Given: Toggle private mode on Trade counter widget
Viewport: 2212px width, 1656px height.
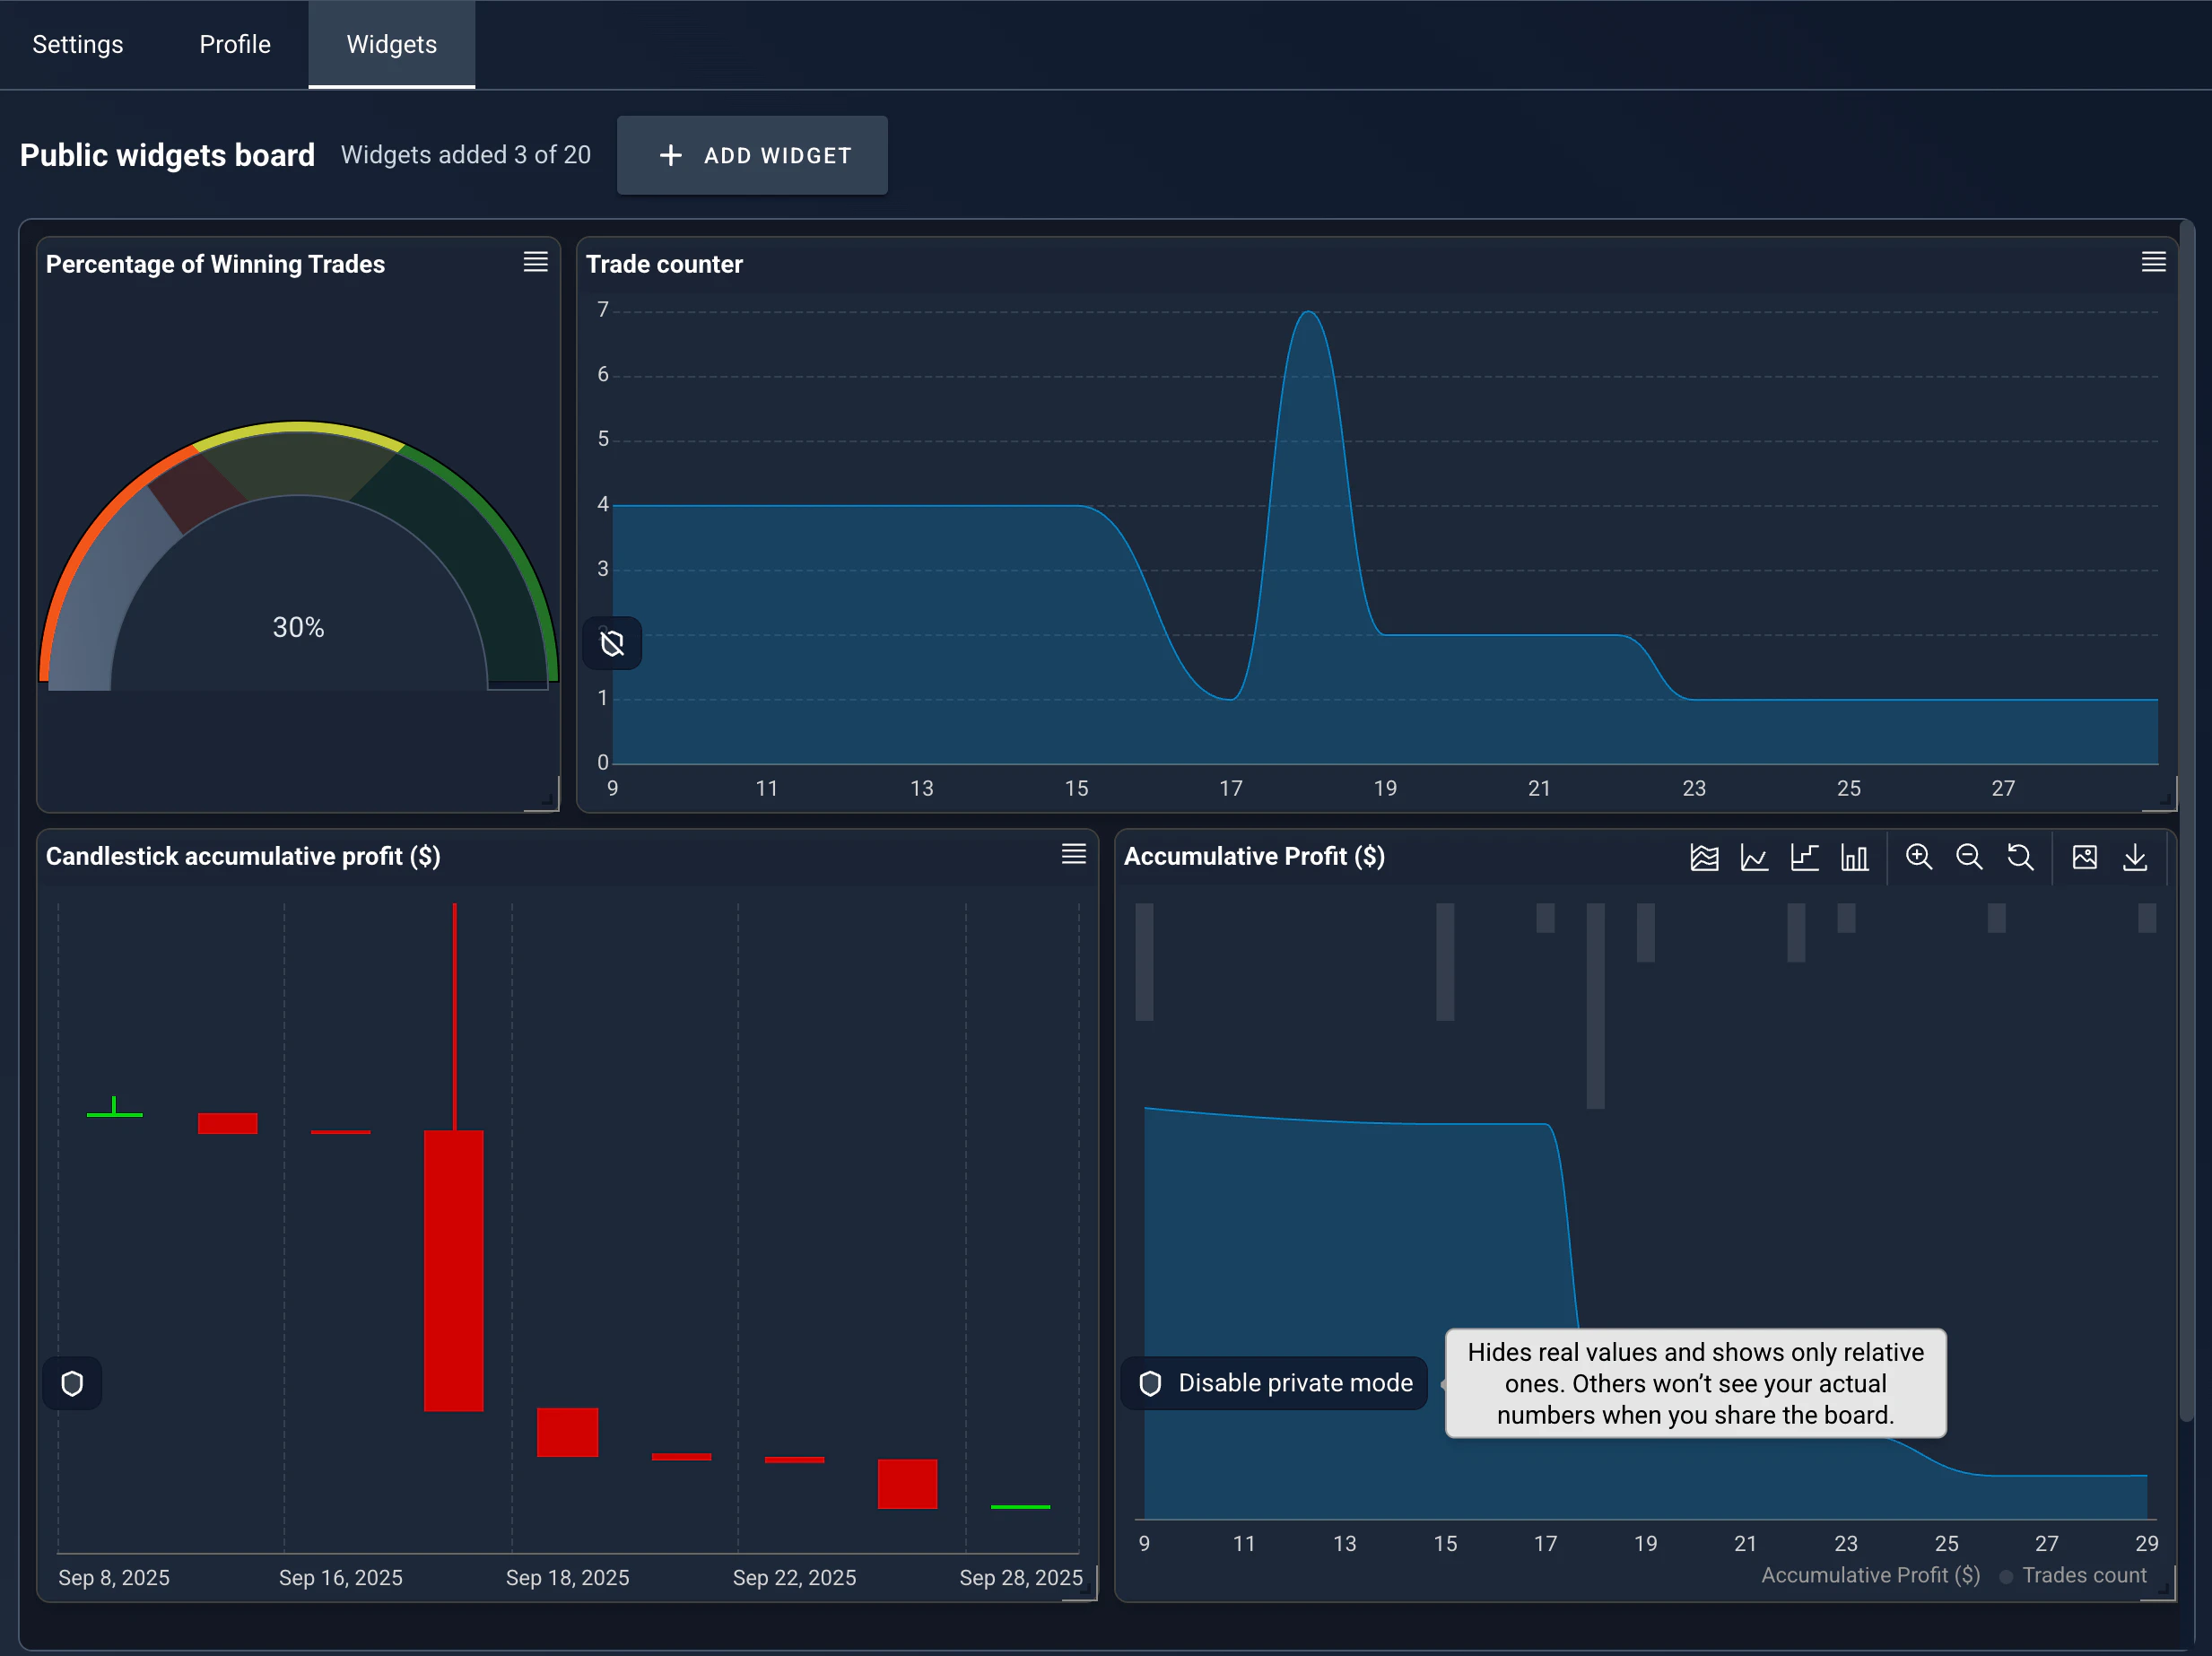Looking at the screenshot, I should pos(612,643).
